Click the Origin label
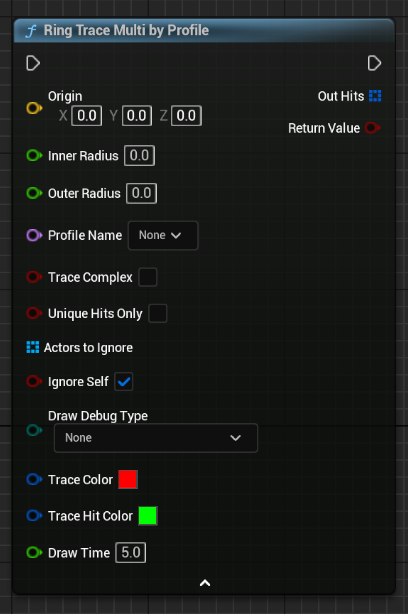 65,96
